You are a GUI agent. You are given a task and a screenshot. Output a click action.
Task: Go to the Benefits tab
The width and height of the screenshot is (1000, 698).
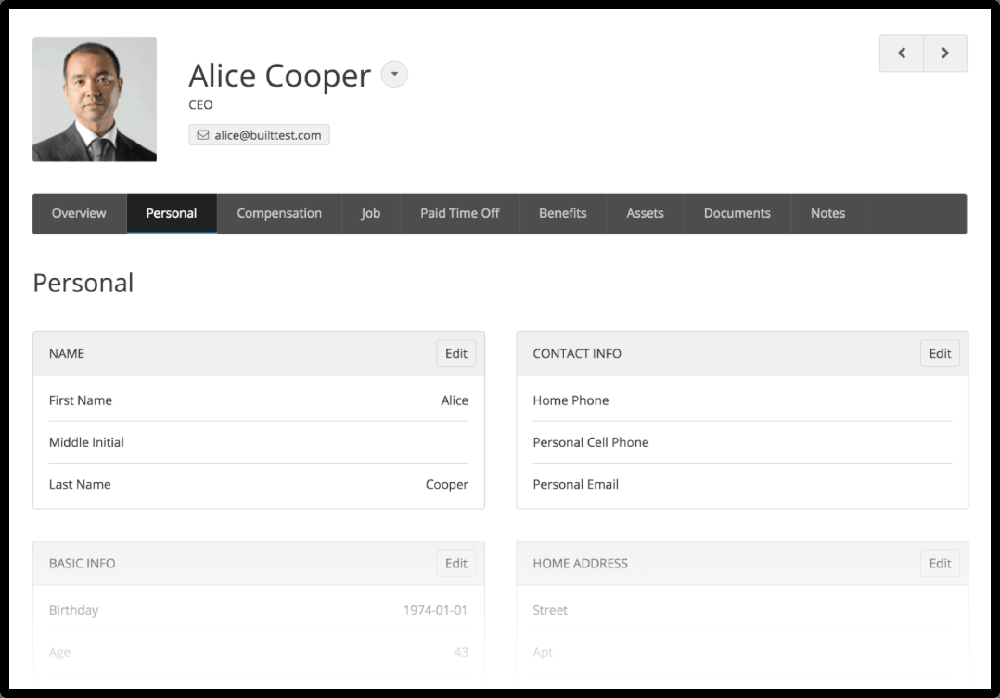[562, 213]
